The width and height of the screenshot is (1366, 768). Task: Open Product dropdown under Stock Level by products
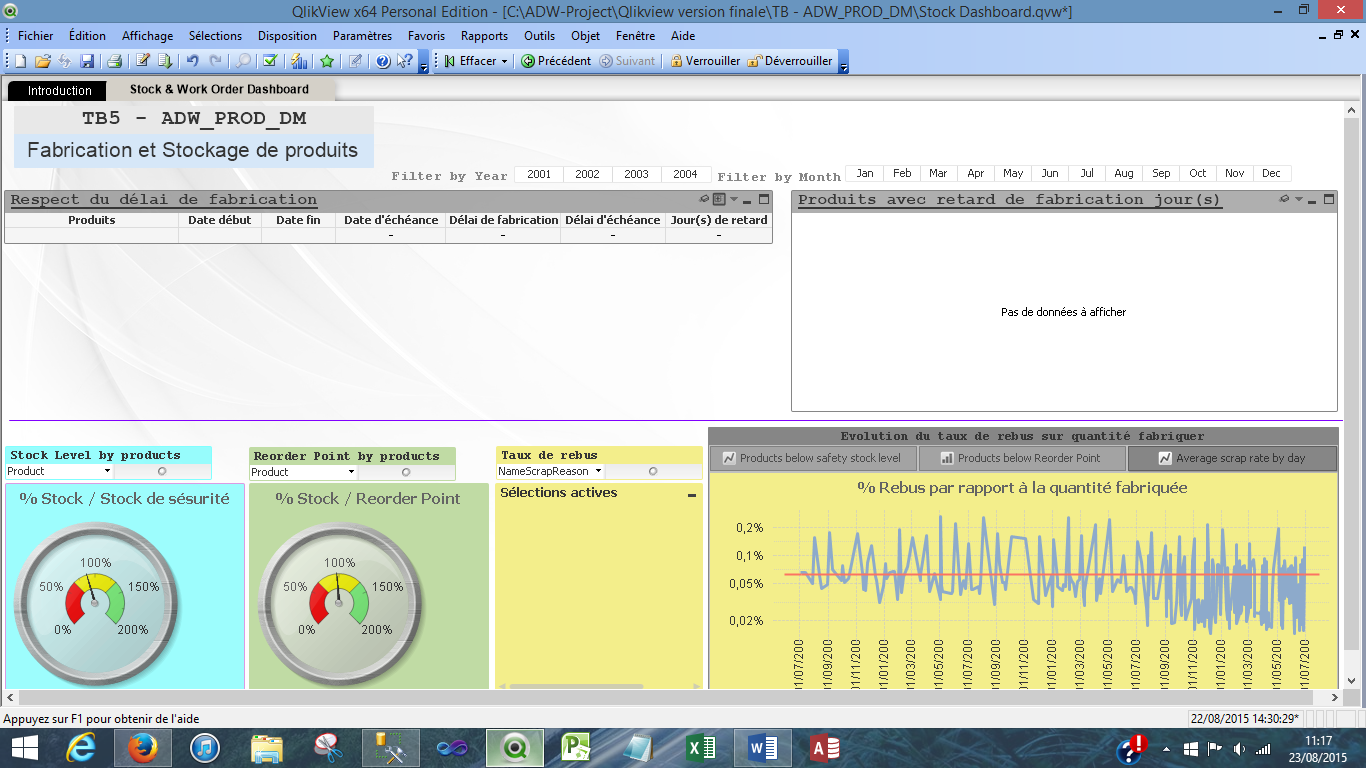tap(106, 471)
